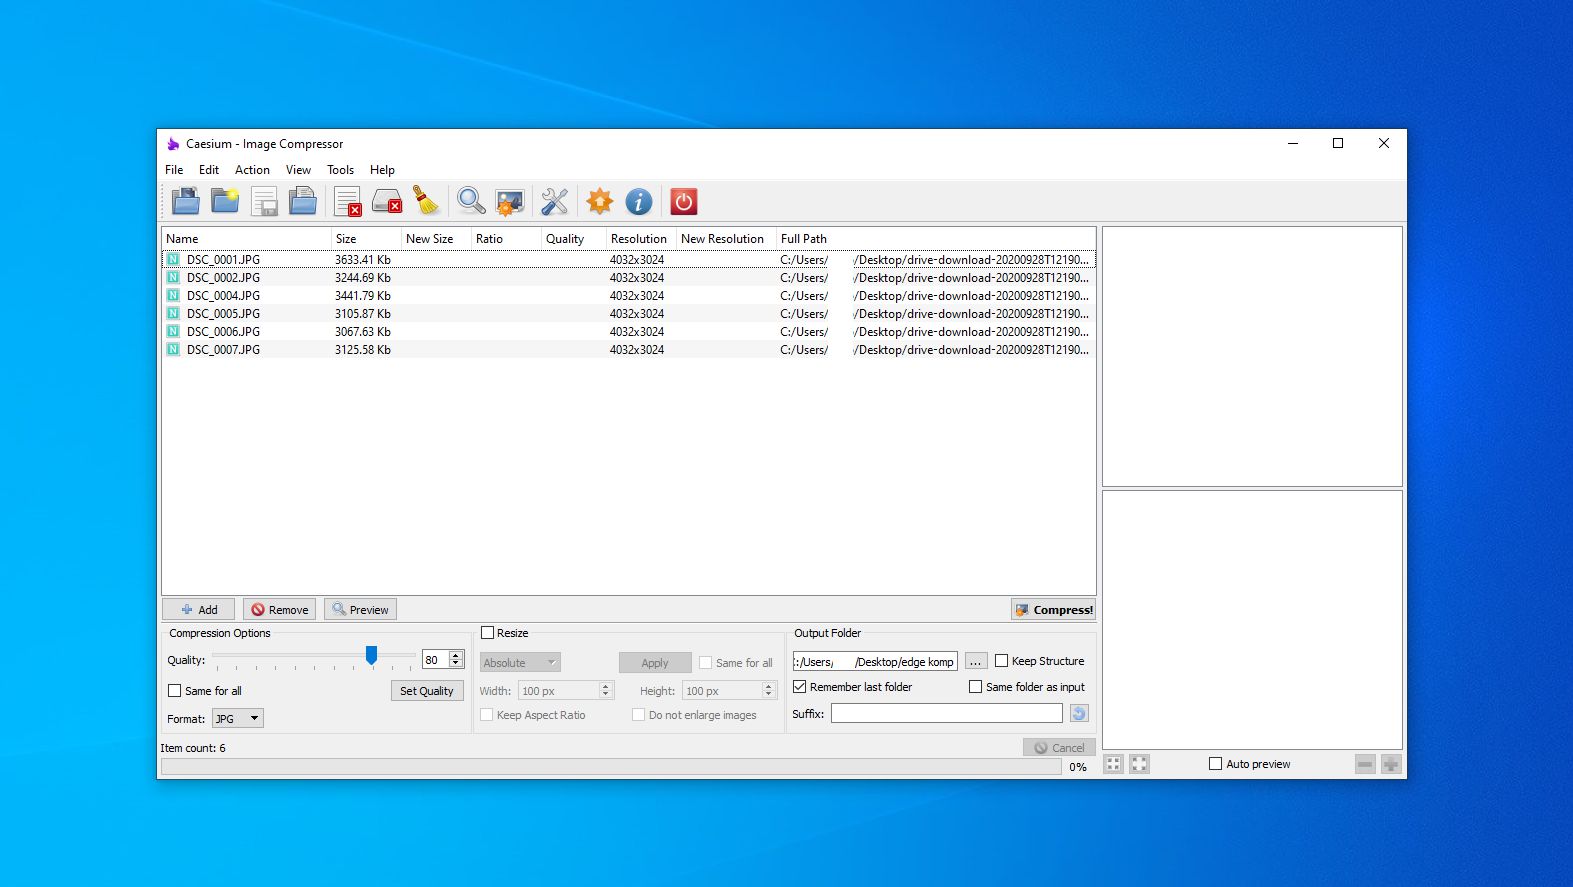This screenshot has width=1573, height=887.
Task: Open settings via wrench-and-screwdriver icon
Action: coord(555,201)
